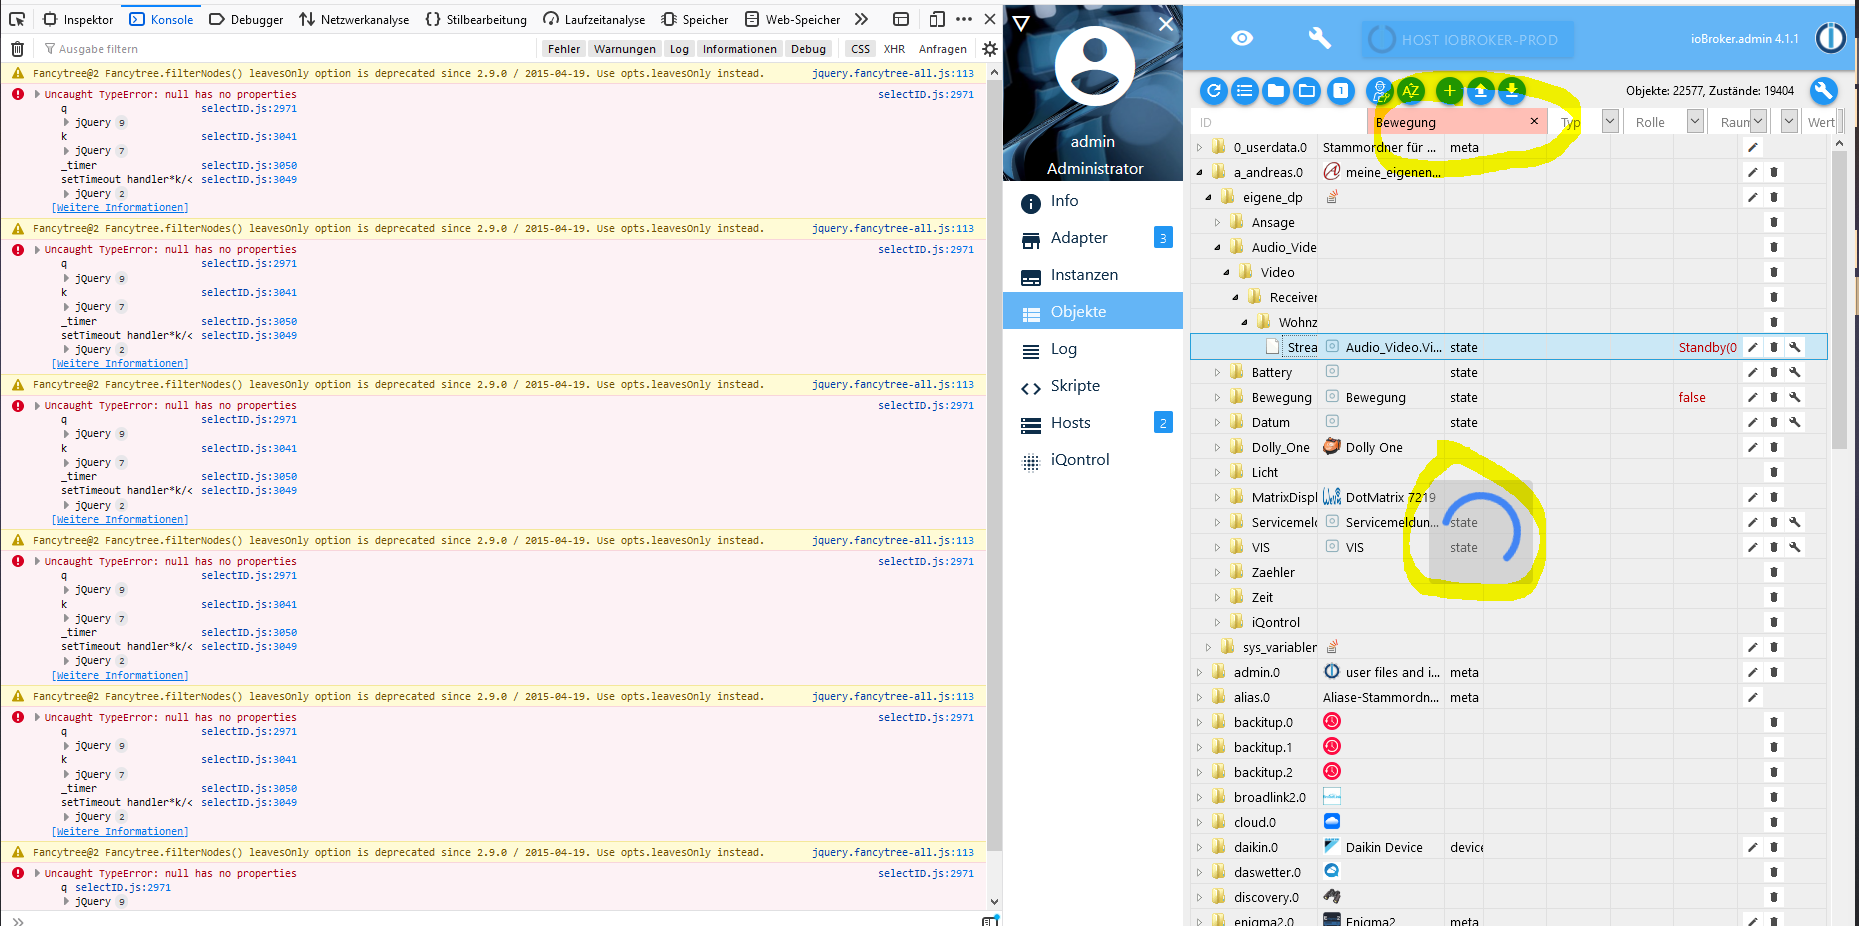1859x926 pixels.
Task: Toggle the XHR console filter
Action: pyautogui.click(x=894, y=48)
